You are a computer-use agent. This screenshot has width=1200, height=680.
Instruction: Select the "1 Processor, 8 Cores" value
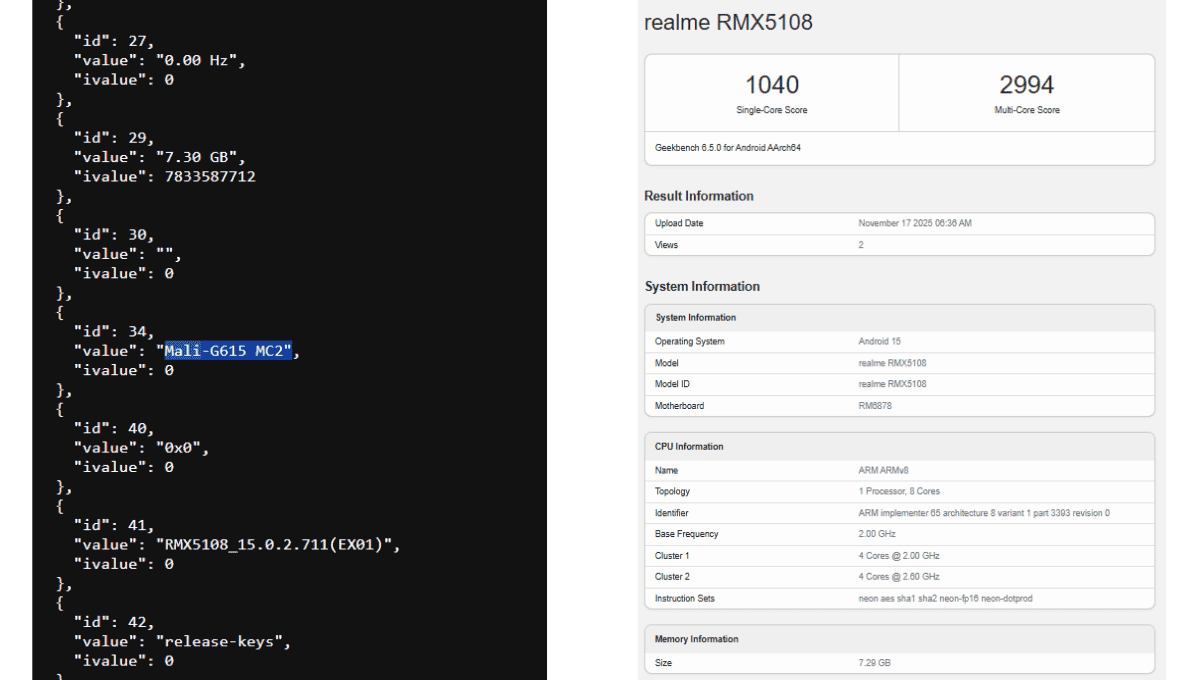click(900, 492)
